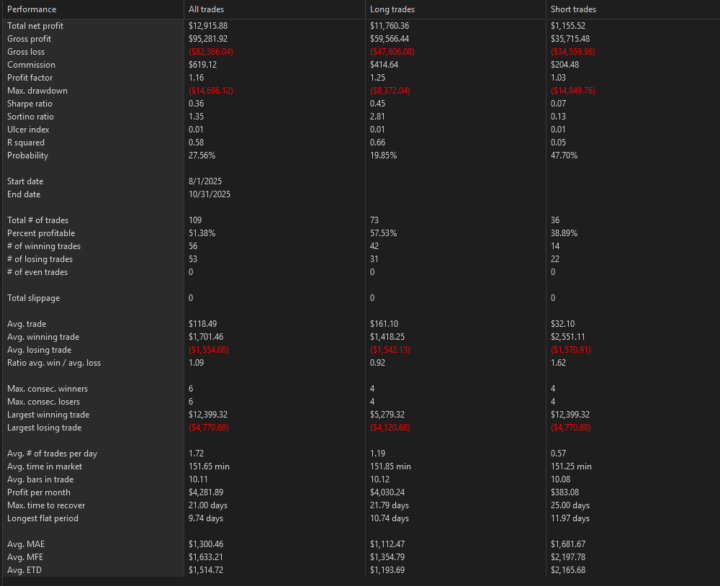This screenshot has width=720, height=586.
Task: Select Long trades Sortino ratio 2.81
Action: pyautogui.click(x=377, y=117)
